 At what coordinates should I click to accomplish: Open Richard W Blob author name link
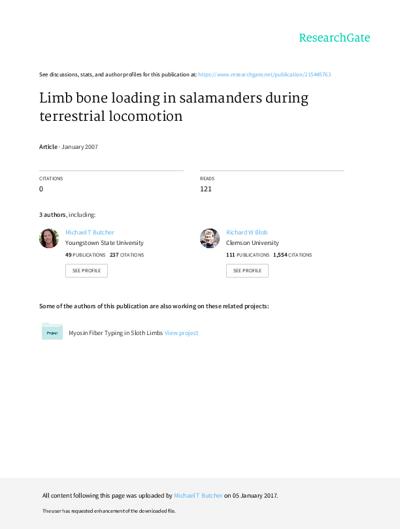pos(247,232)
